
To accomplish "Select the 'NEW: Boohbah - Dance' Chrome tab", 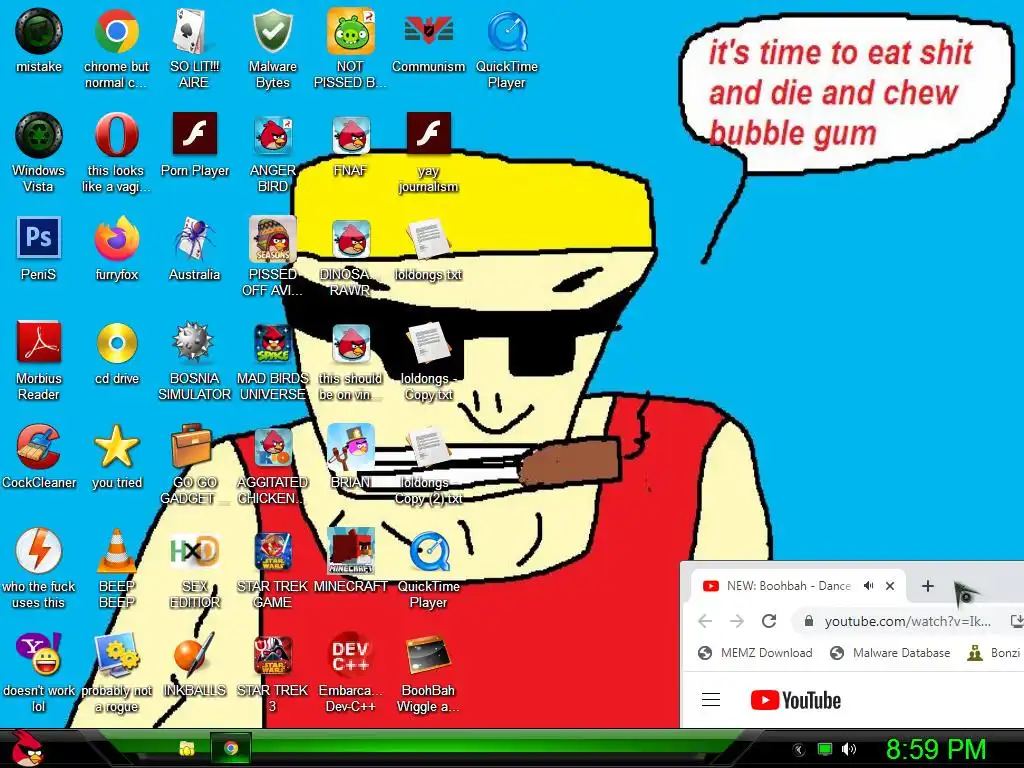I will (x=798, y=586).
